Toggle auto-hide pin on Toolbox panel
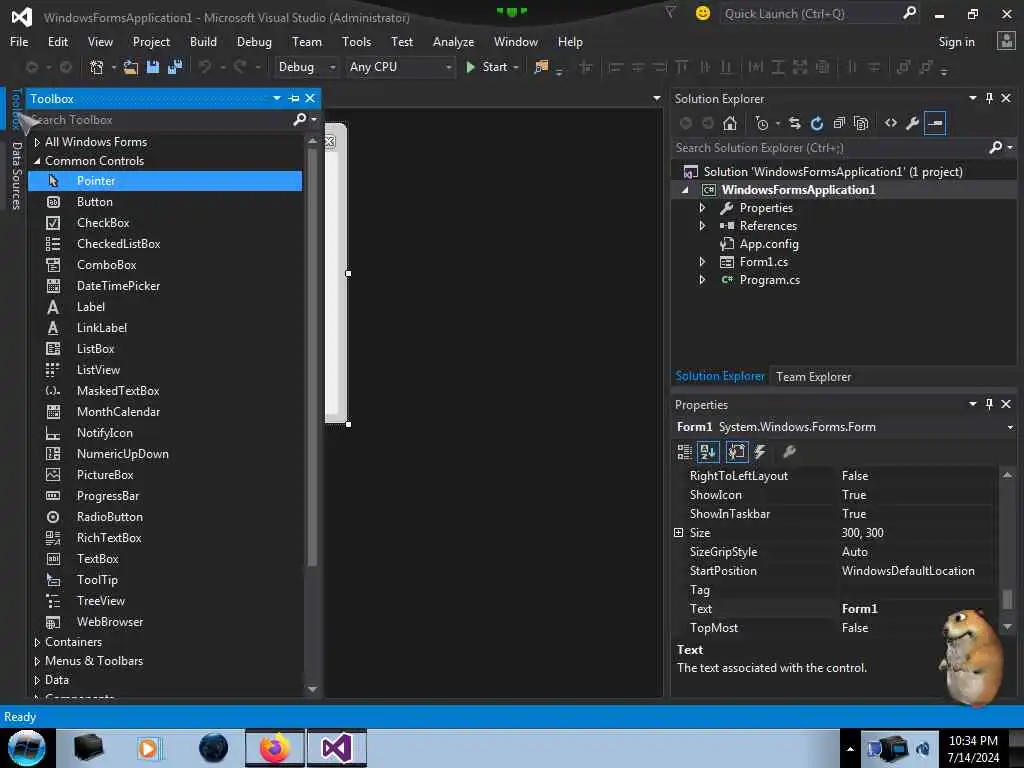 (x=294, y=99)
